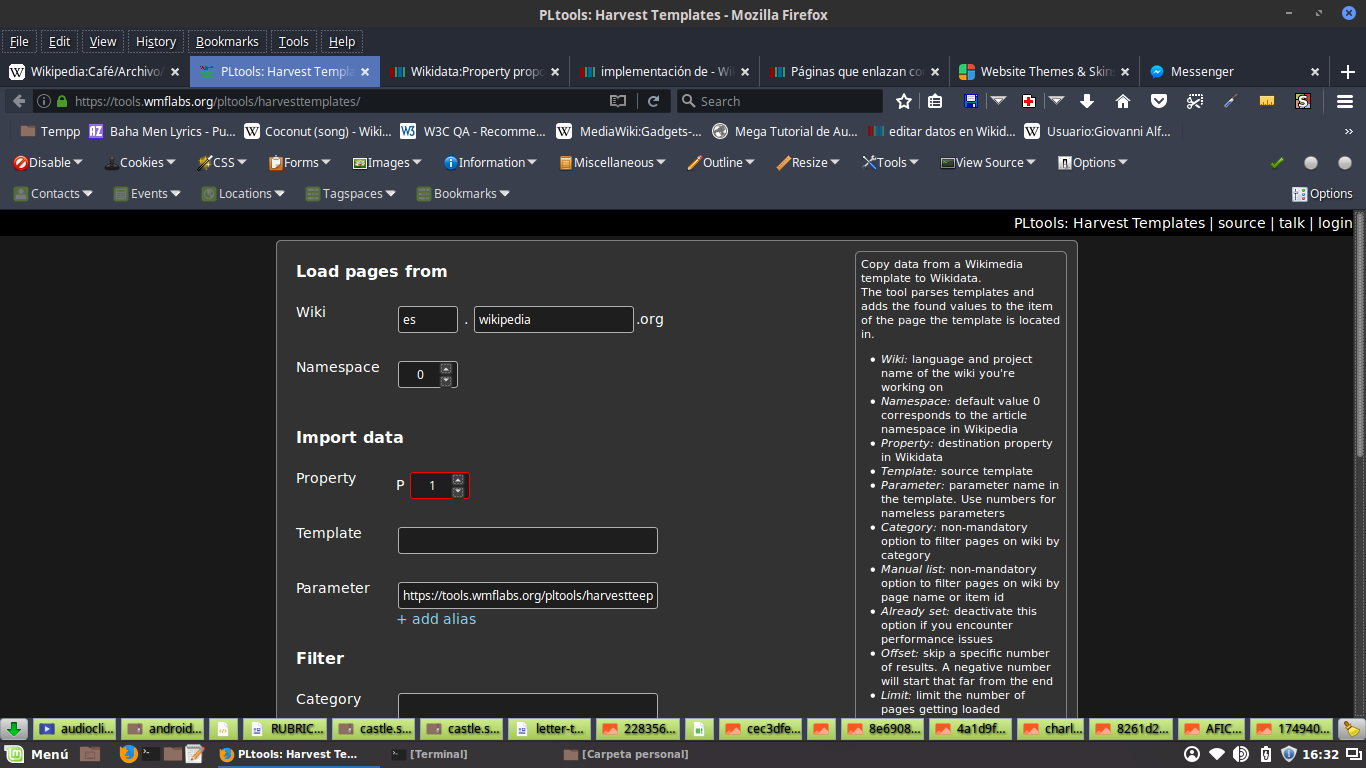Open a new browser tab
The width and height of the screenshot is (1366, 768).
[1348, 72]
